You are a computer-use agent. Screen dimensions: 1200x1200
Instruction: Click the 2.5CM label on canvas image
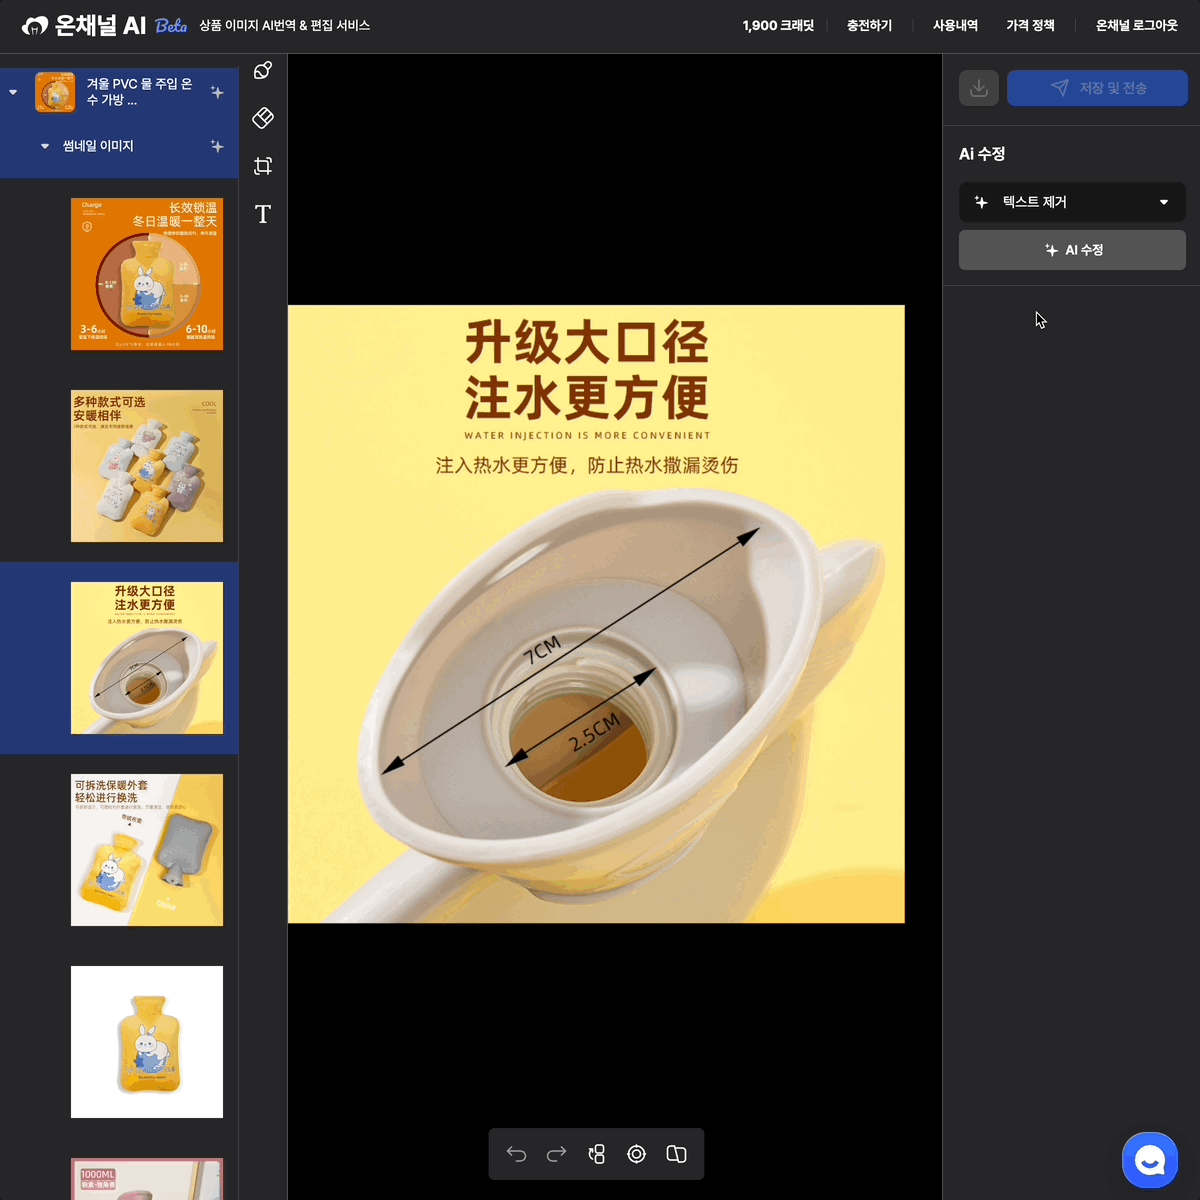click(595, 732)
